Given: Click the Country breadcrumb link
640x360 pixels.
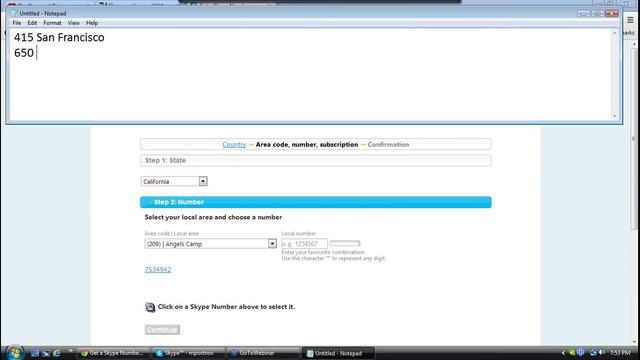Looking at the screenshot, I should [x=234, y=144].
